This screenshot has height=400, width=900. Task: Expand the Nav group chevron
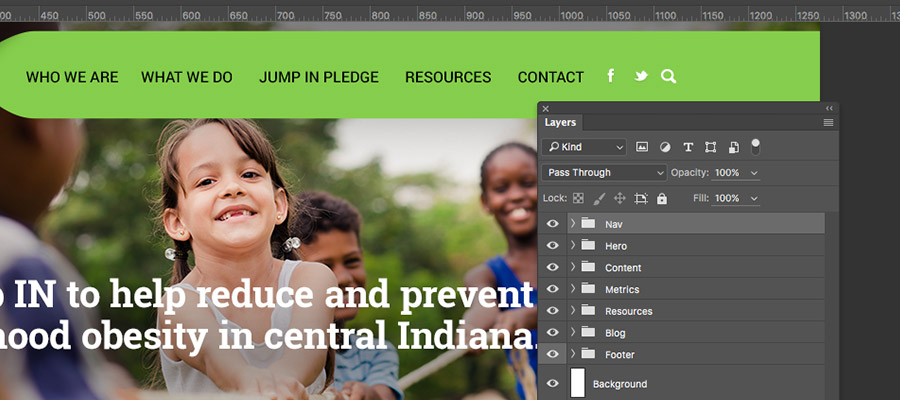[x=572, y=223]
